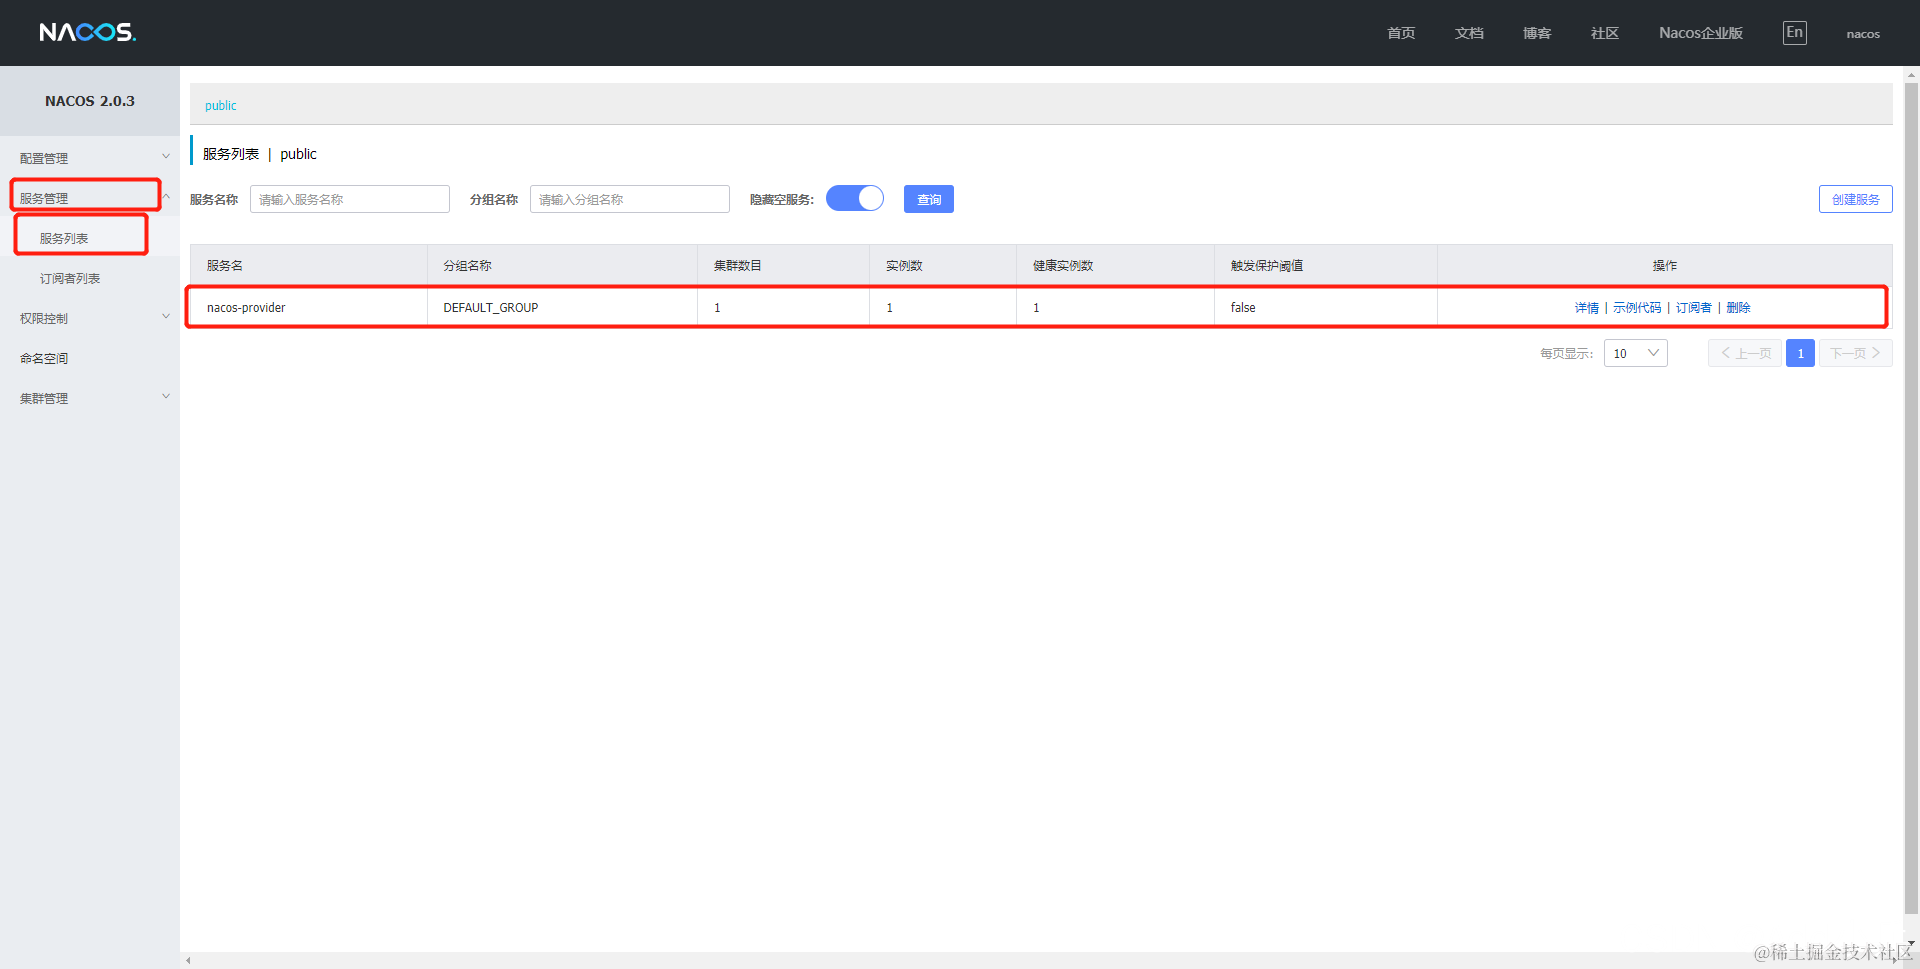This screenshot has width=1920, height=969.
Task: Open 命名空间 in the sidebar
Action: pos(44,358)
